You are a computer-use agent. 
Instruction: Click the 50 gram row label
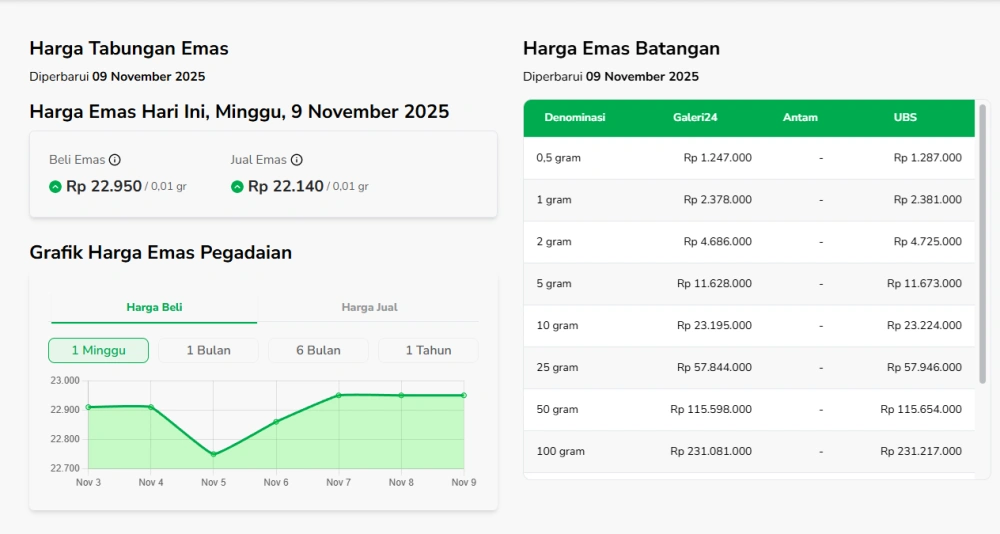(x=557, y=410)
